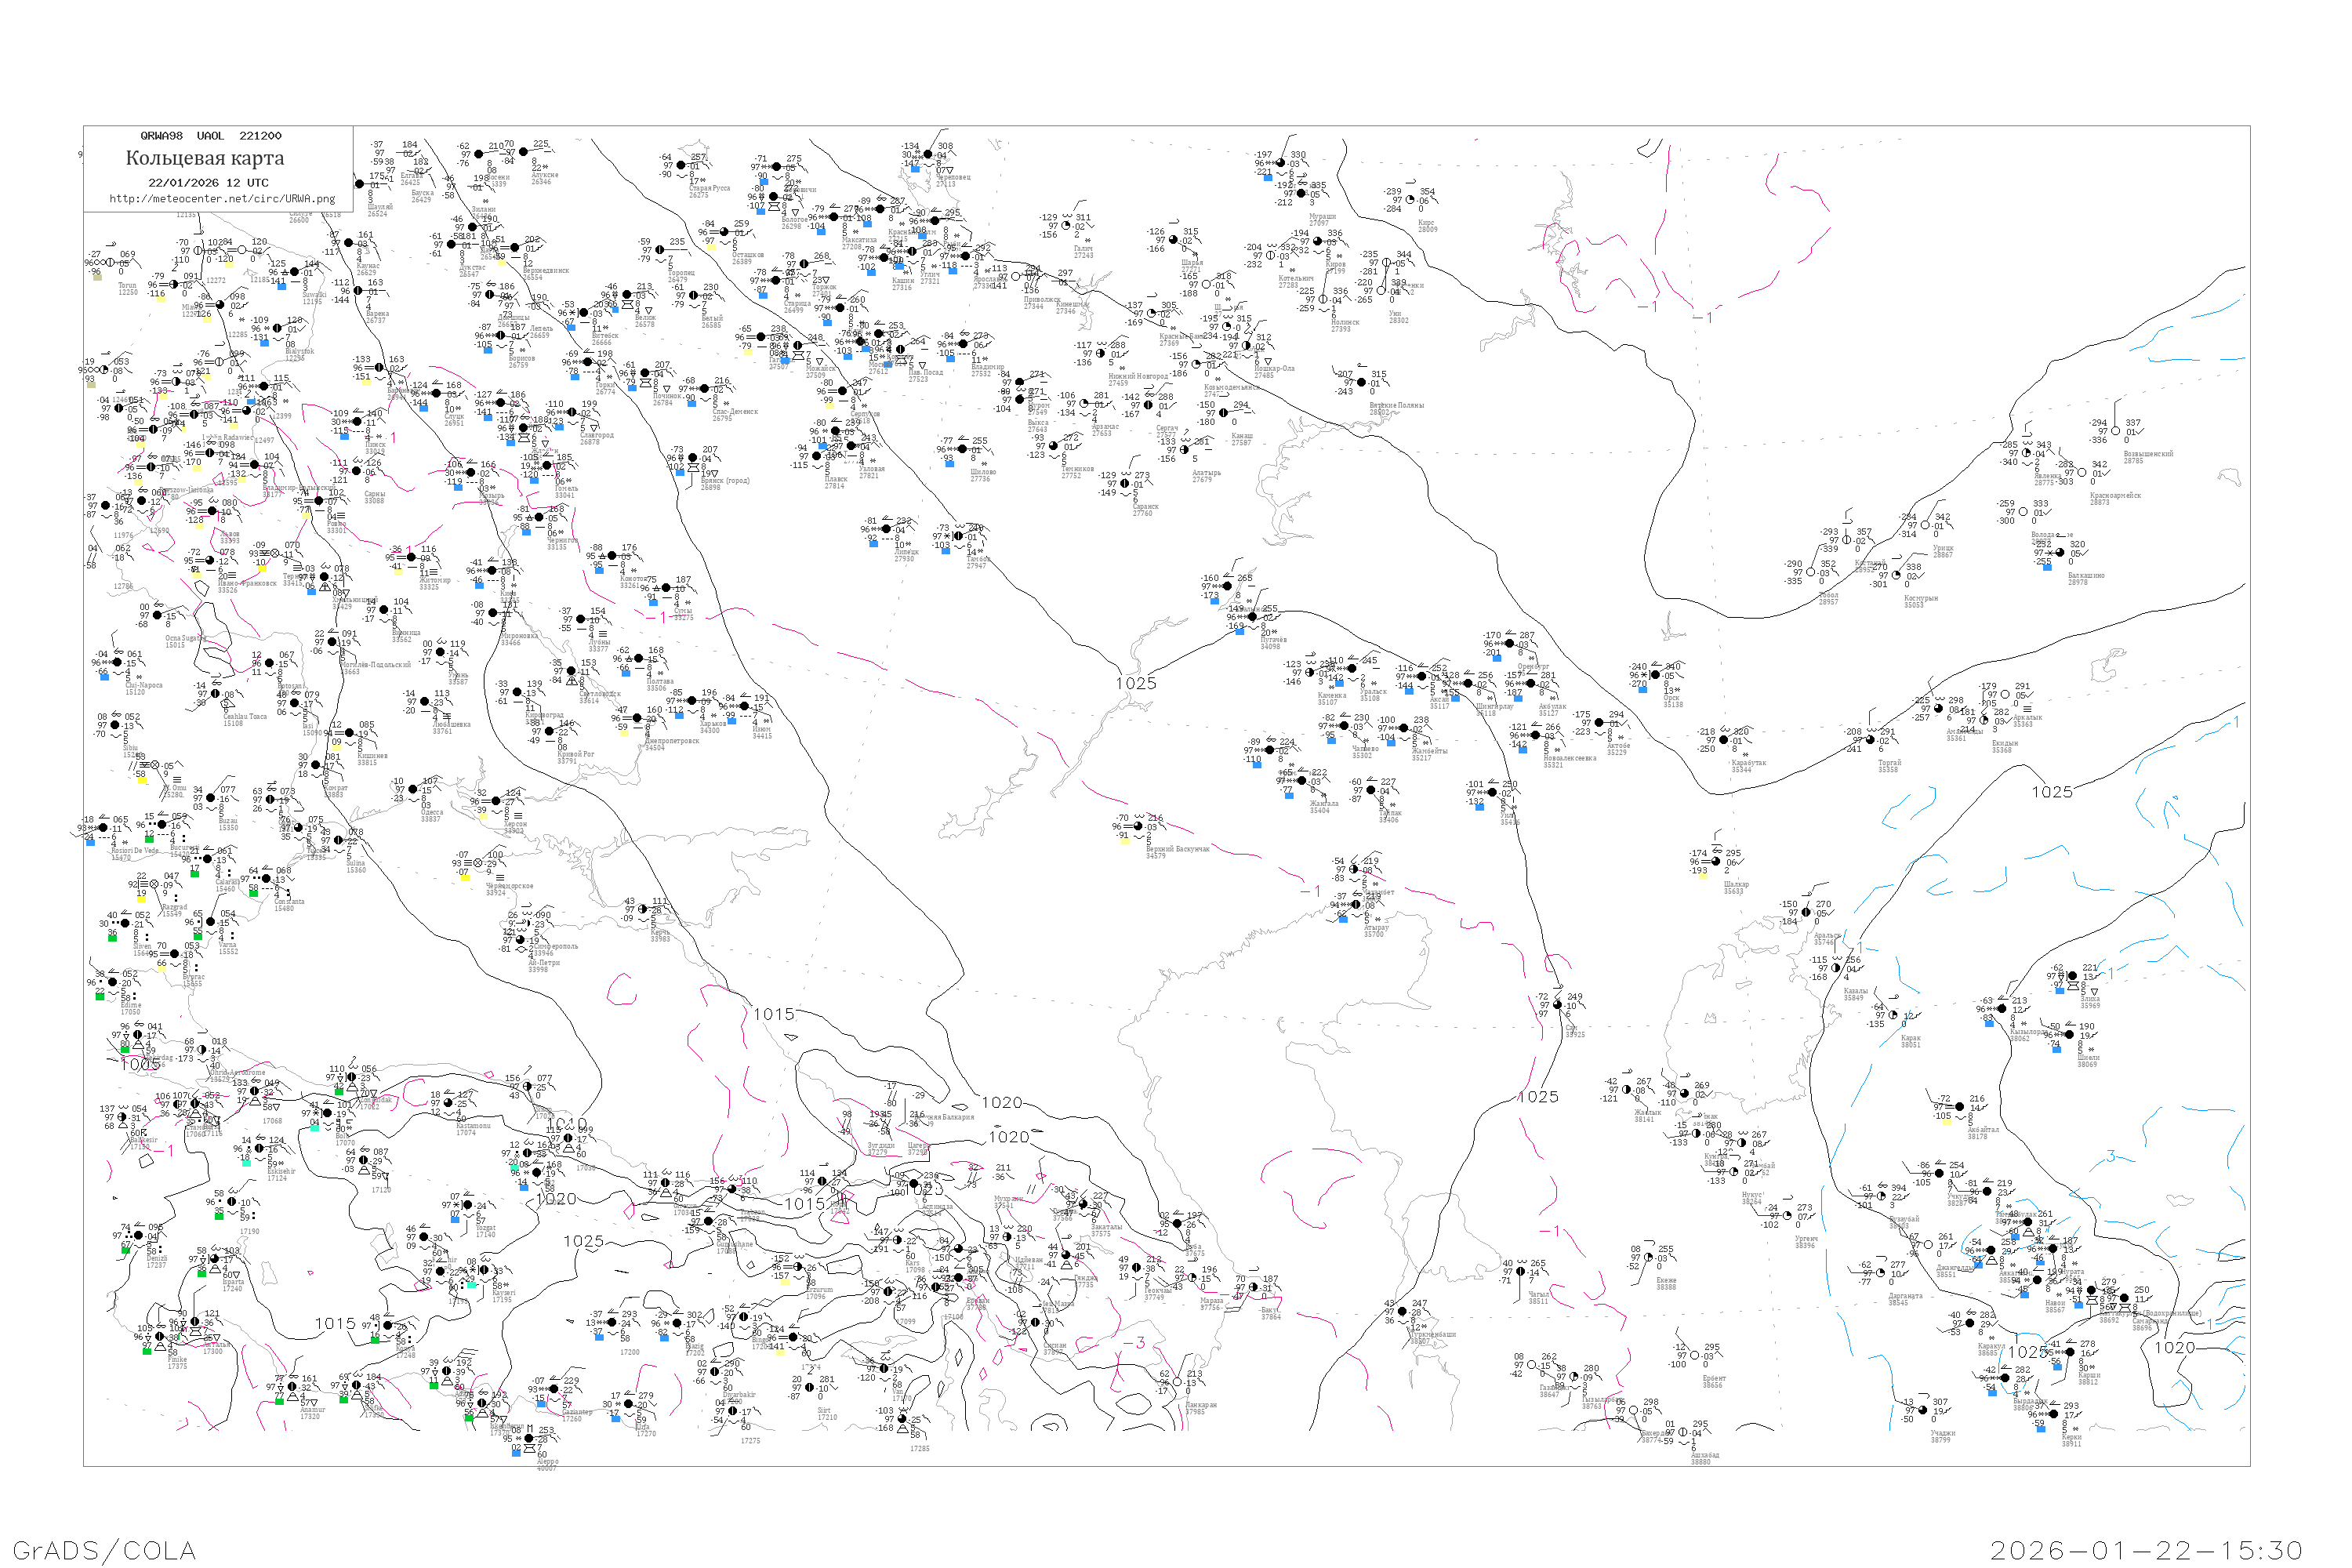Click the Актобе station plot circle

pyautogui.click(x=1600, y=724)
